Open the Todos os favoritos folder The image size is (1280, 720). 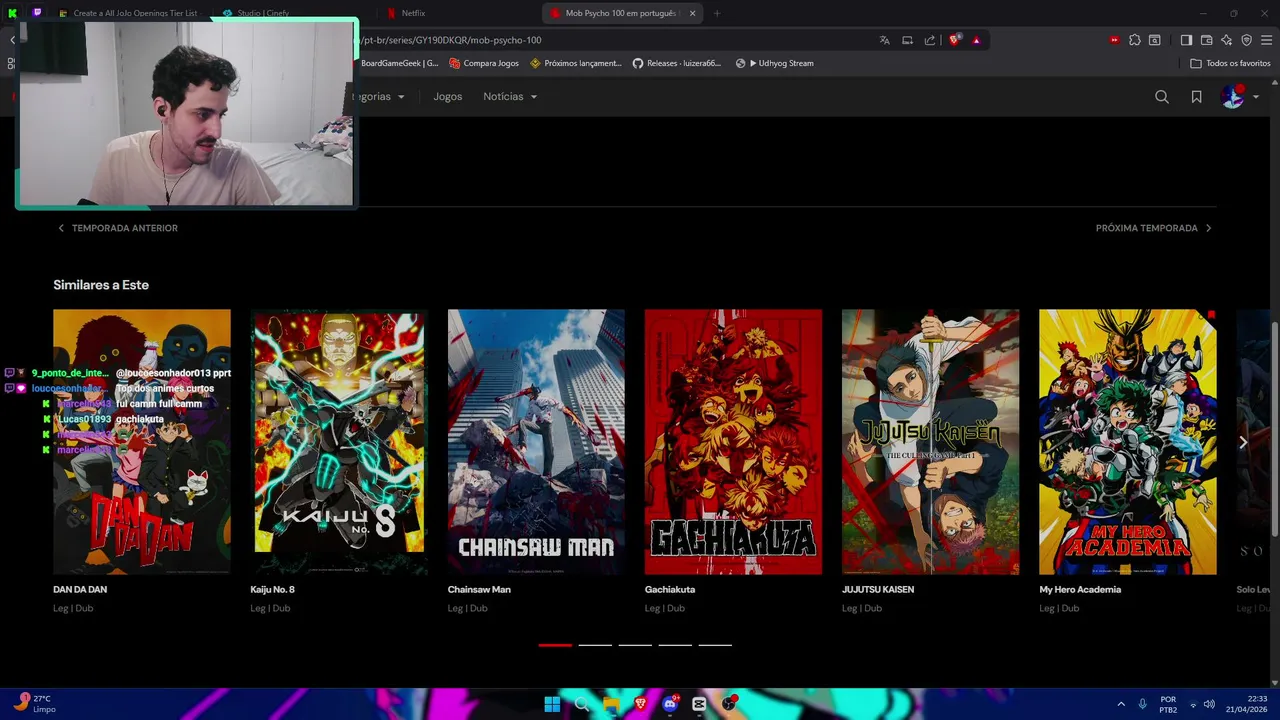tap(1230, 63)
